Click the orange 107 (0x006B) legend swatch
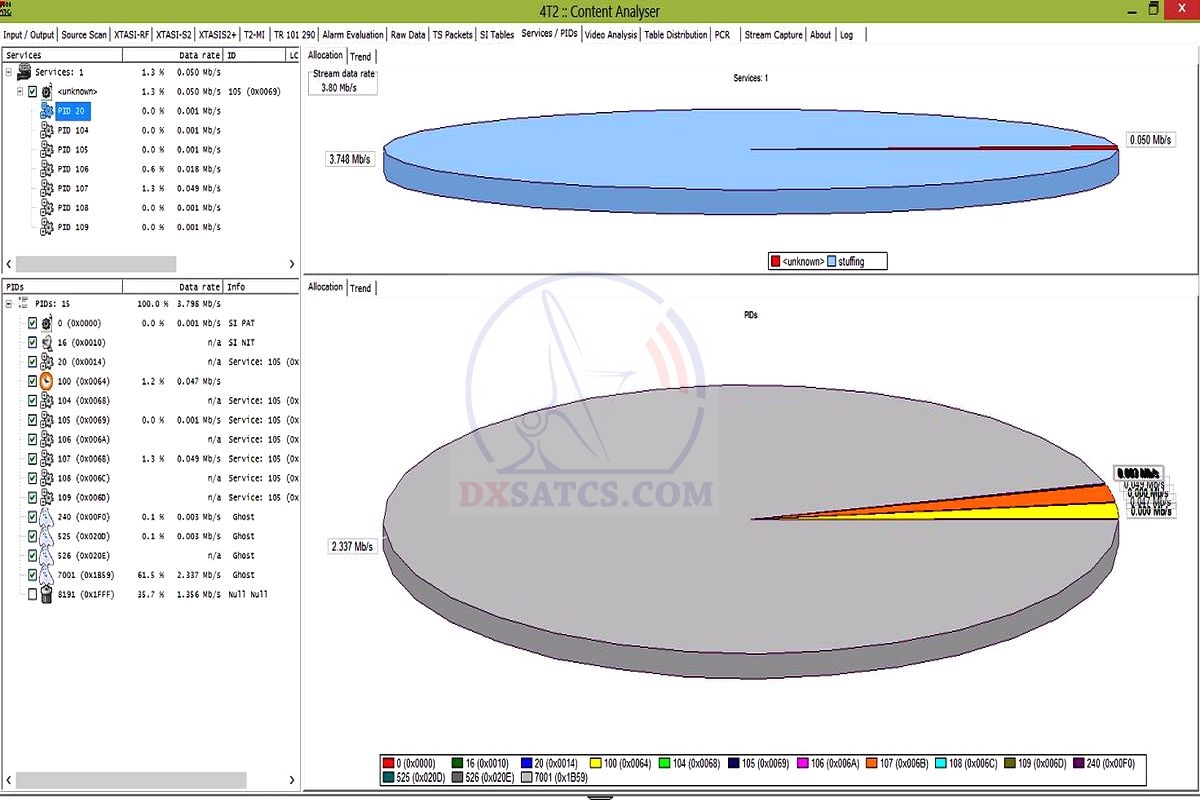 tap(871, 764)
